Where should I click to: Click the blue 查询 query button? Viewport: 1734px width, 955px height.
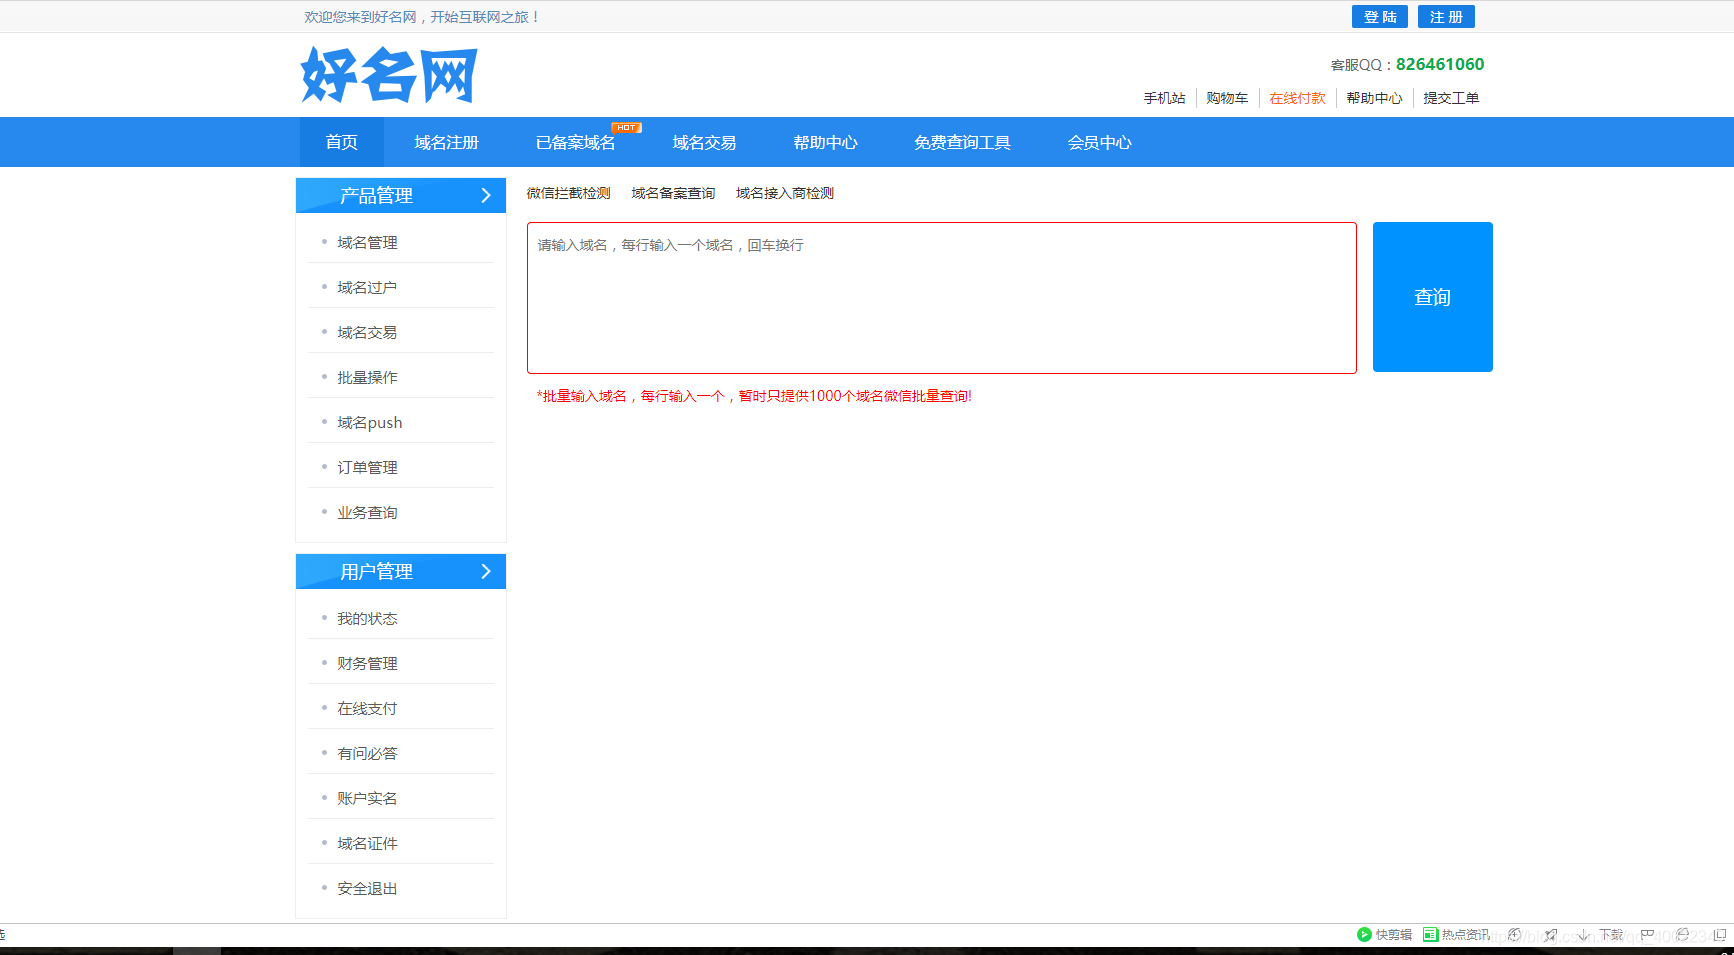1433,297
